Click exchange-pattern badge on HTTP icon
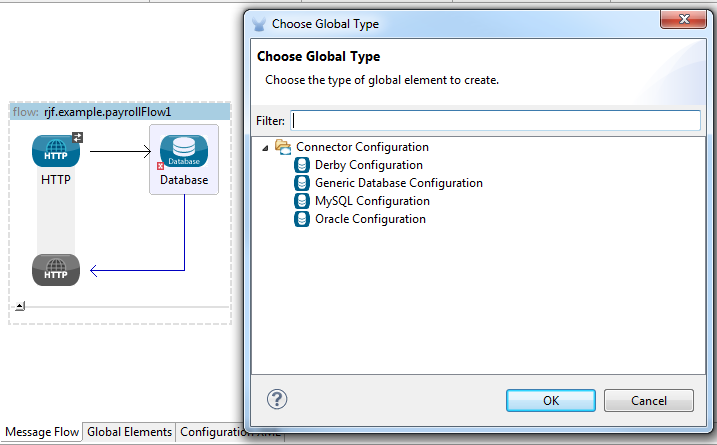Screen dimensions: 717x445 pos(77,137)
